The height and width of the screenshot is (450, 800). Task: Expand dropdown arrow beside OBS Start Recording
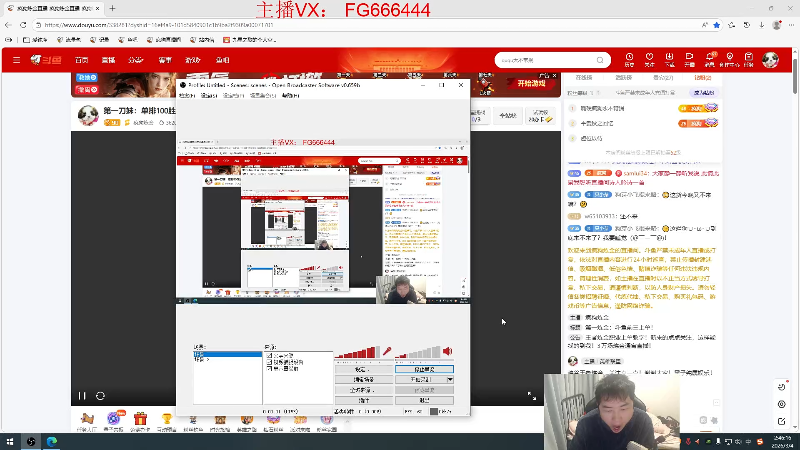pyautogui.click(x=450, y=380)
